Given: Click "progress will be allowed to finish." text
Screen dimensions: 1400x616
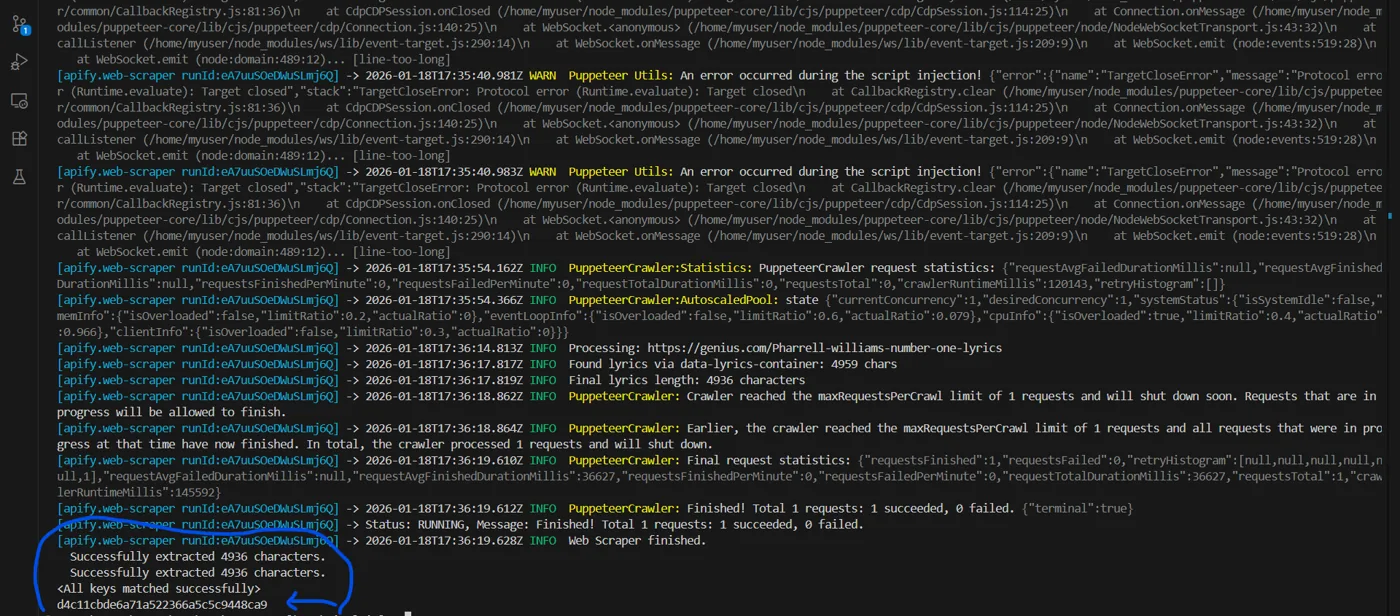Looking at the screenshot, I should click(x=172, y=412).
